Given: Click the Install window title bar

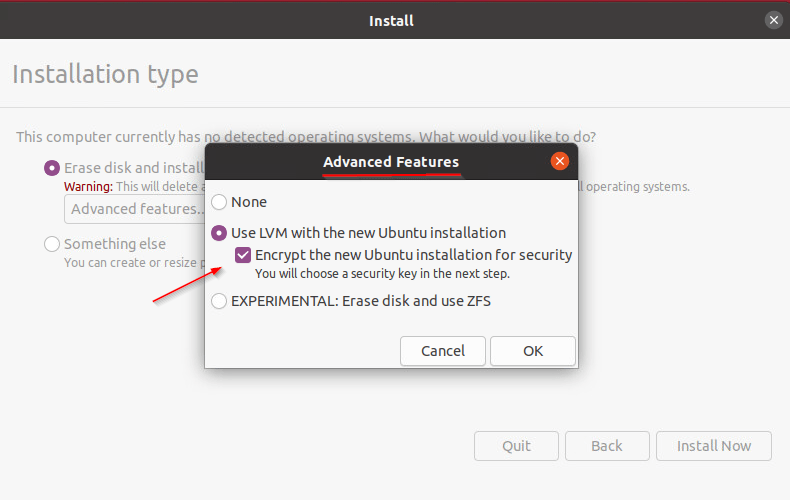Looking at the screenshot, I should click(x=391, y=20).
